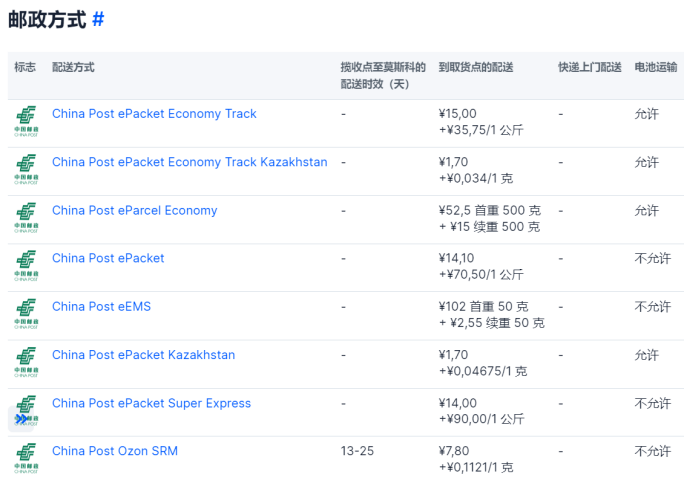This screenshot has height=484, width=684.
Task: Open China Post eEMS link
Action: tap(101, 307)
